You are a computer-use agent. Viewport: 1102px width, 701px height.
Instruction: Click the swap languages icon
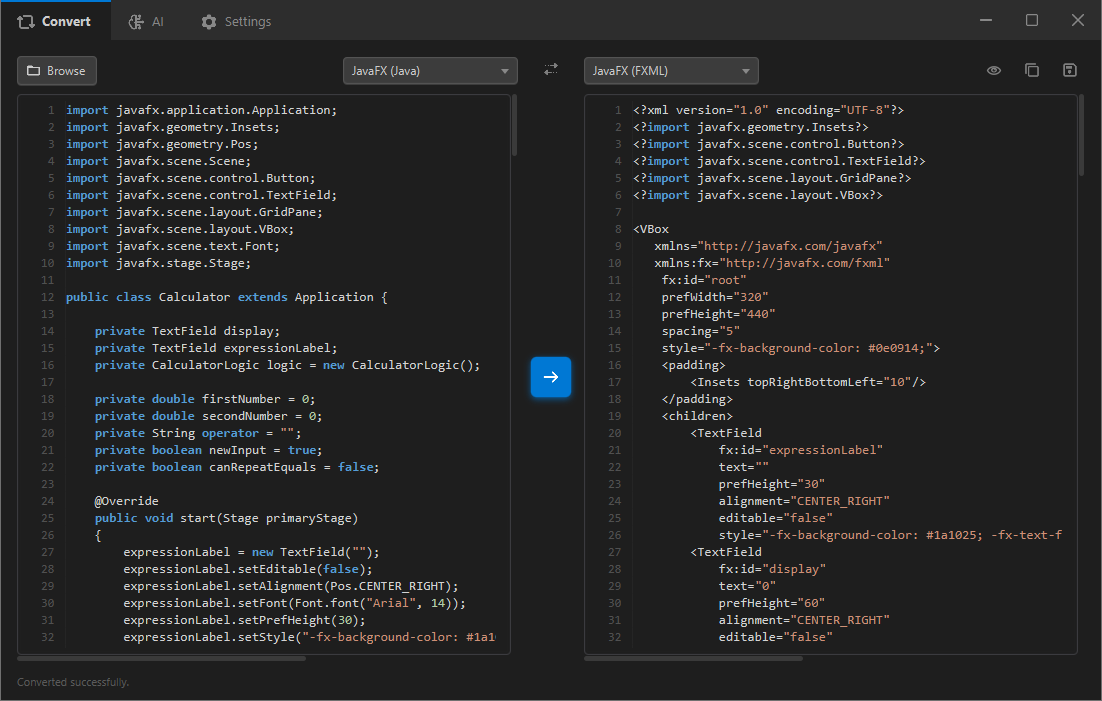click(551, 70)
